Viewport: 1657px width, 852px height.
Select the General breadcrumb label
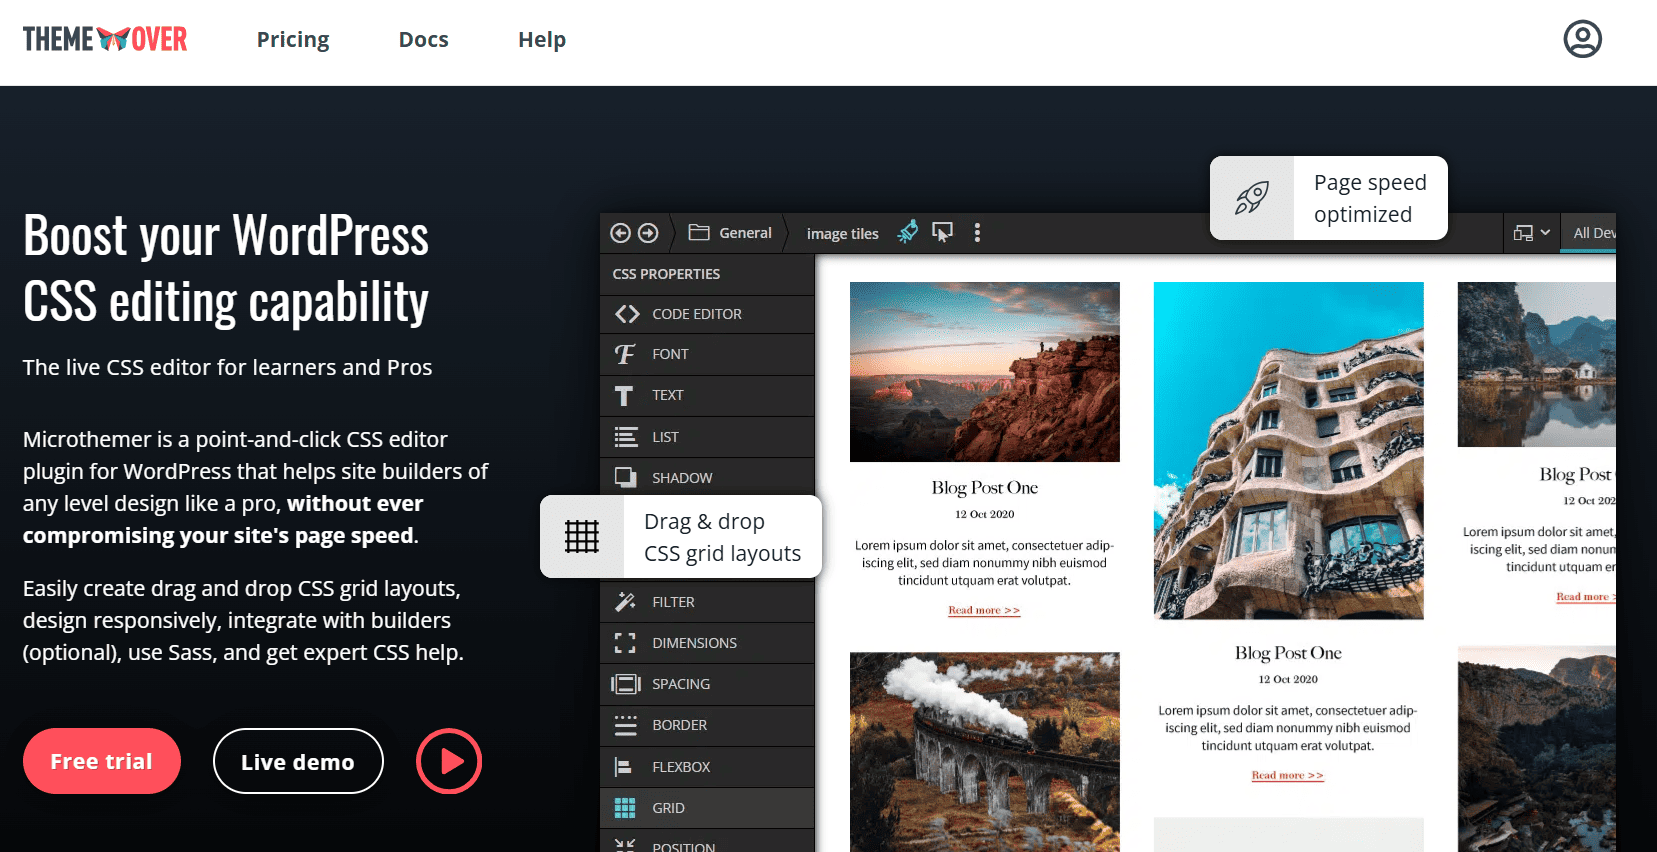tap(746, 233)
